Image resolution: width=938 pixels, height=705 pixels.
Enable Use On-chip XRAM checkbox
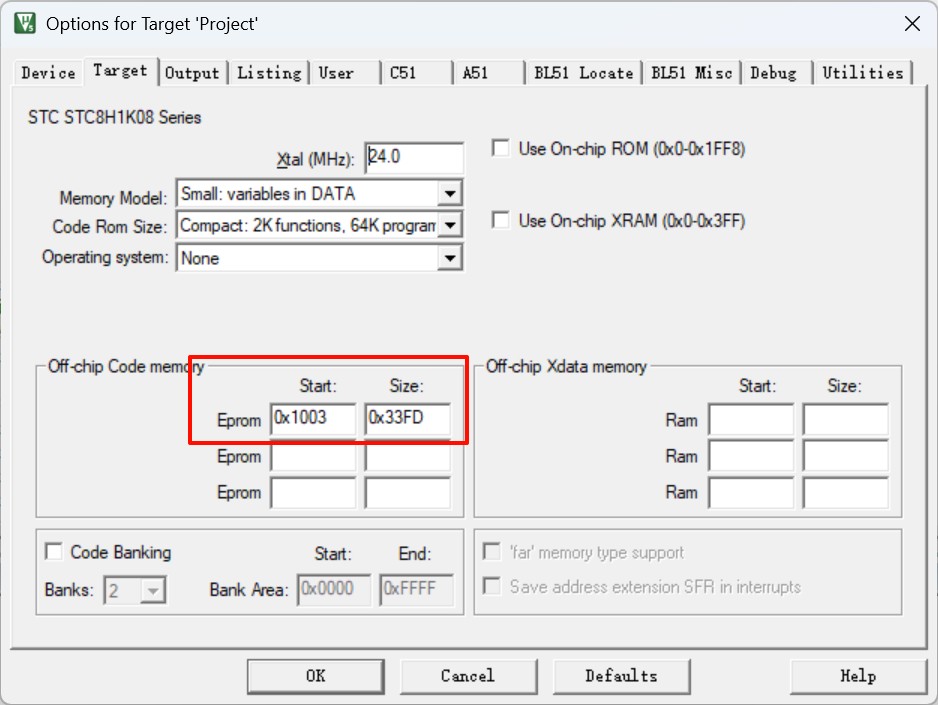(x=501, y=220)
